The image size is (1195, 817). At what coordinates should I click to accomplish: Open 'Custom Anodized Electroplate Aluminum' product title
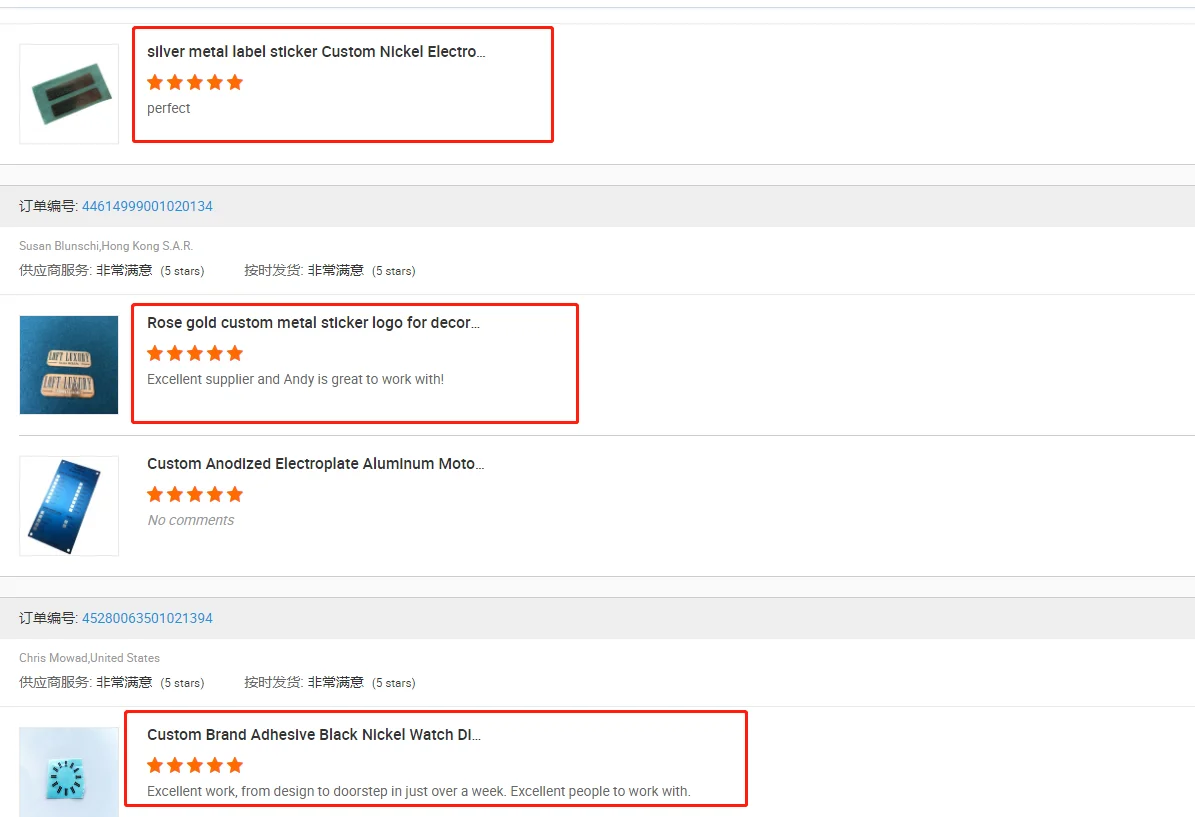pos(316,464)
